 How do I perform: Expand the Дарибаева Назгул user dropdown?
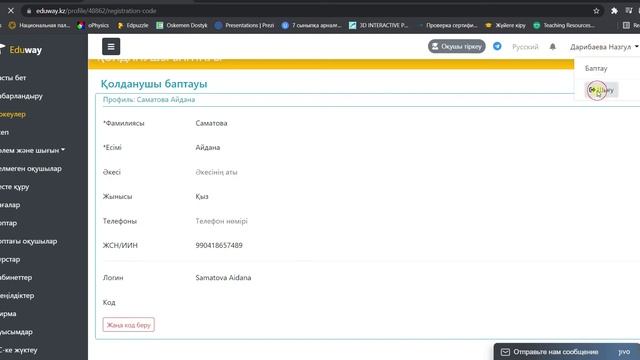604,47
